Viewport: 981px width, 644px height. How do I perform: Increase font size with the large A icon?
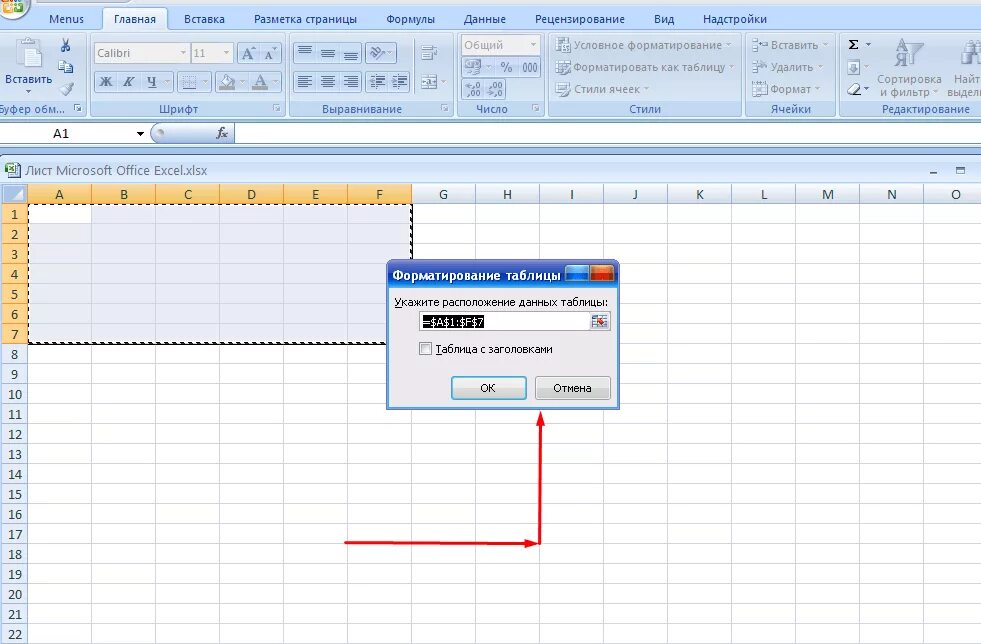coord(248,53)
